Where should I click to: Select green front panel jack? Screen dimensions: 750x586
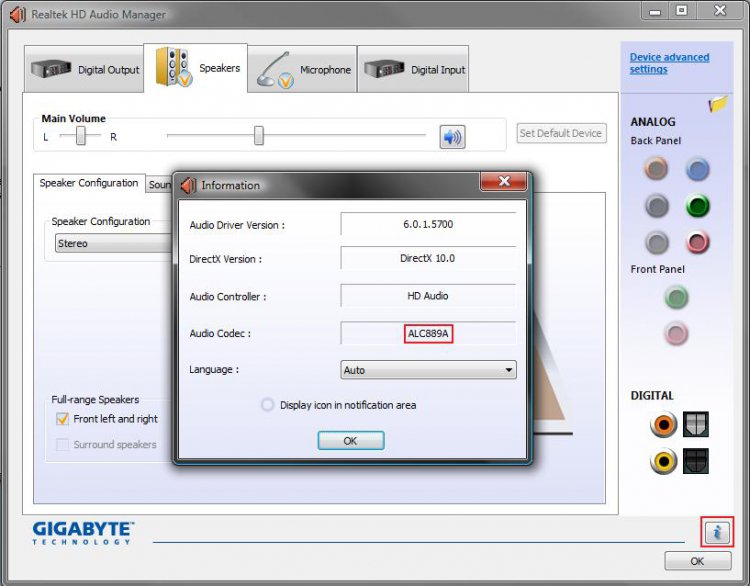pyautogui.click(x=676, y=297)
